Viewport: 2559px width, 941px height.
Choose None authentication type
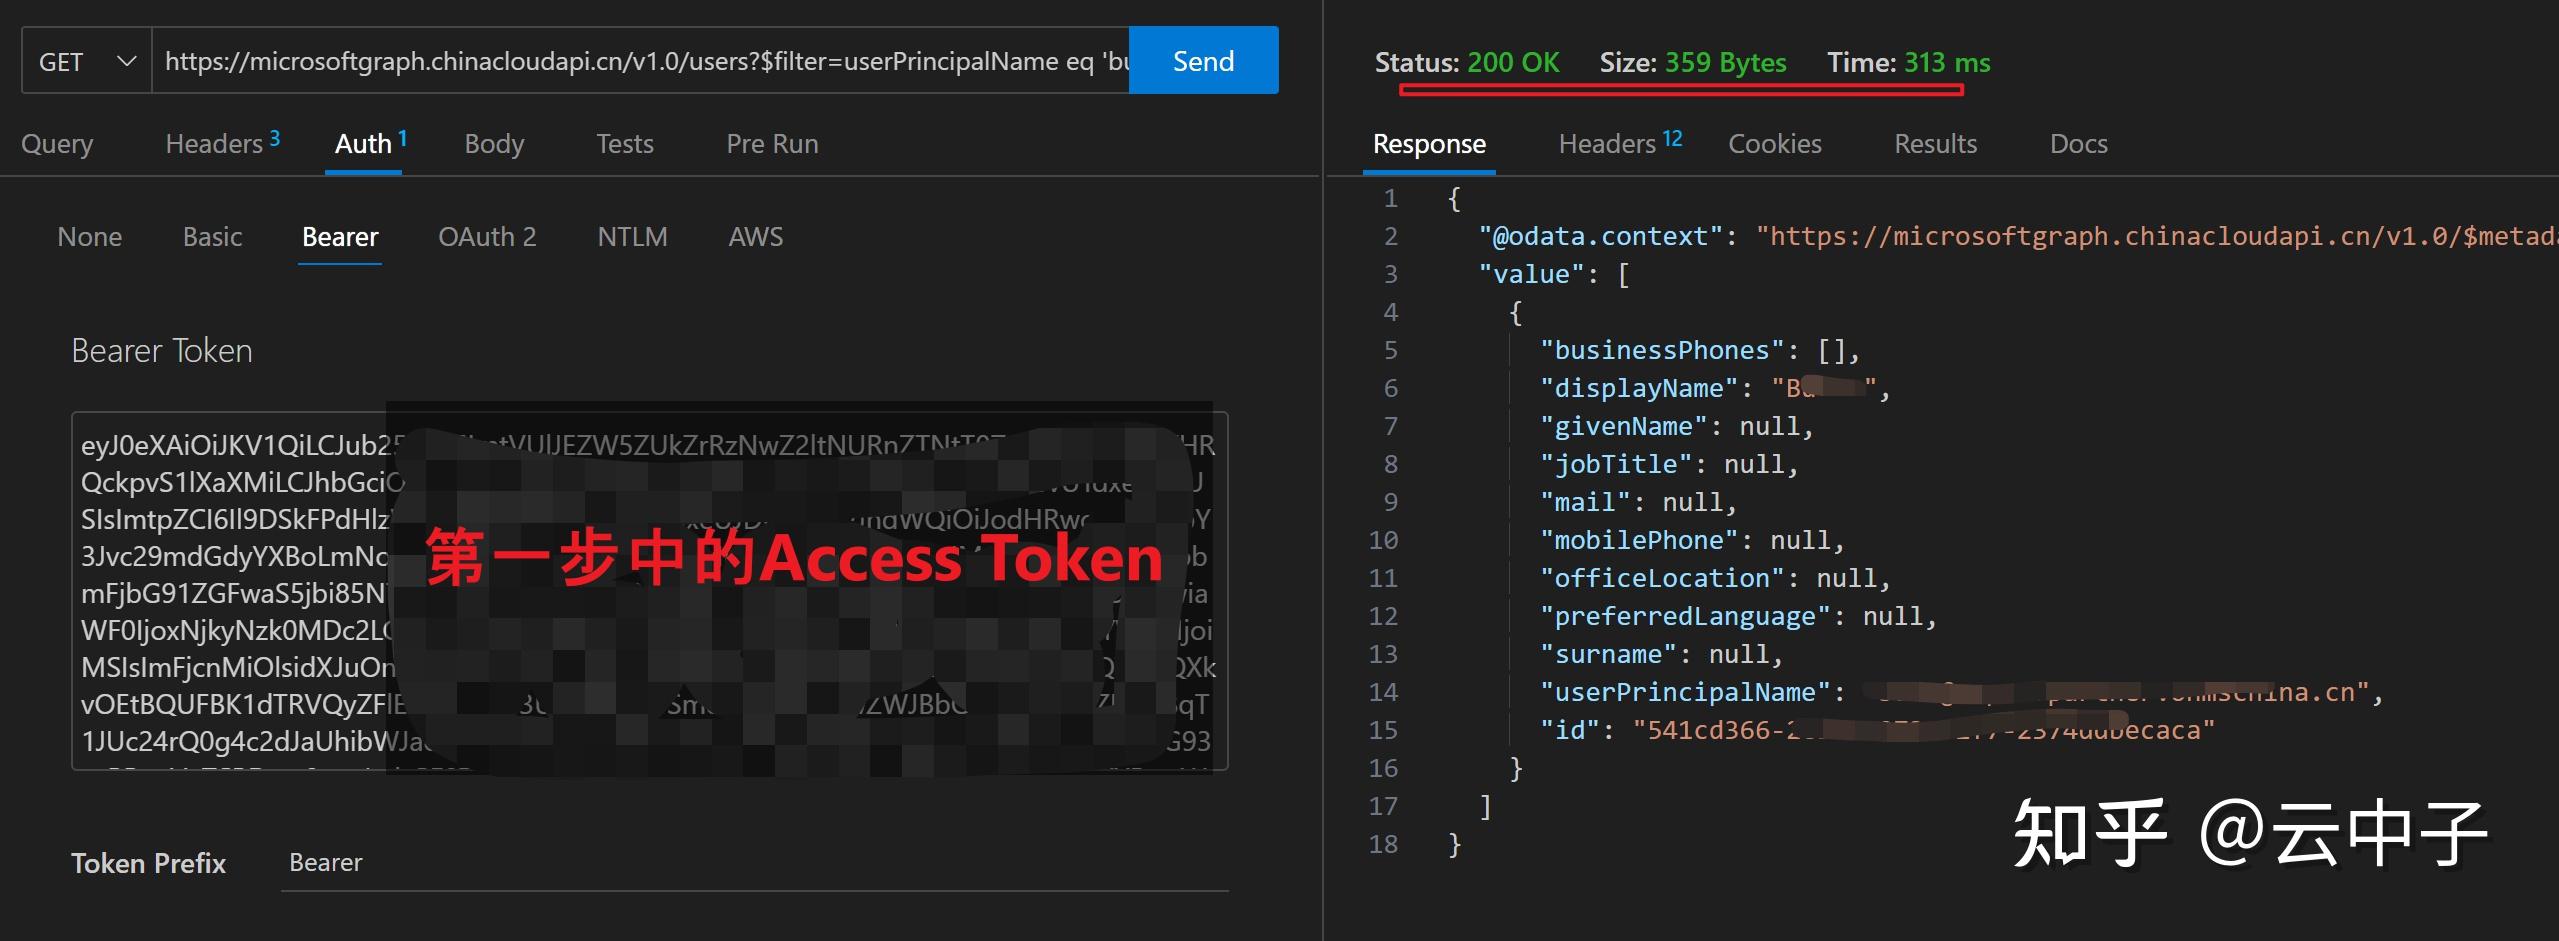(89, 237)
